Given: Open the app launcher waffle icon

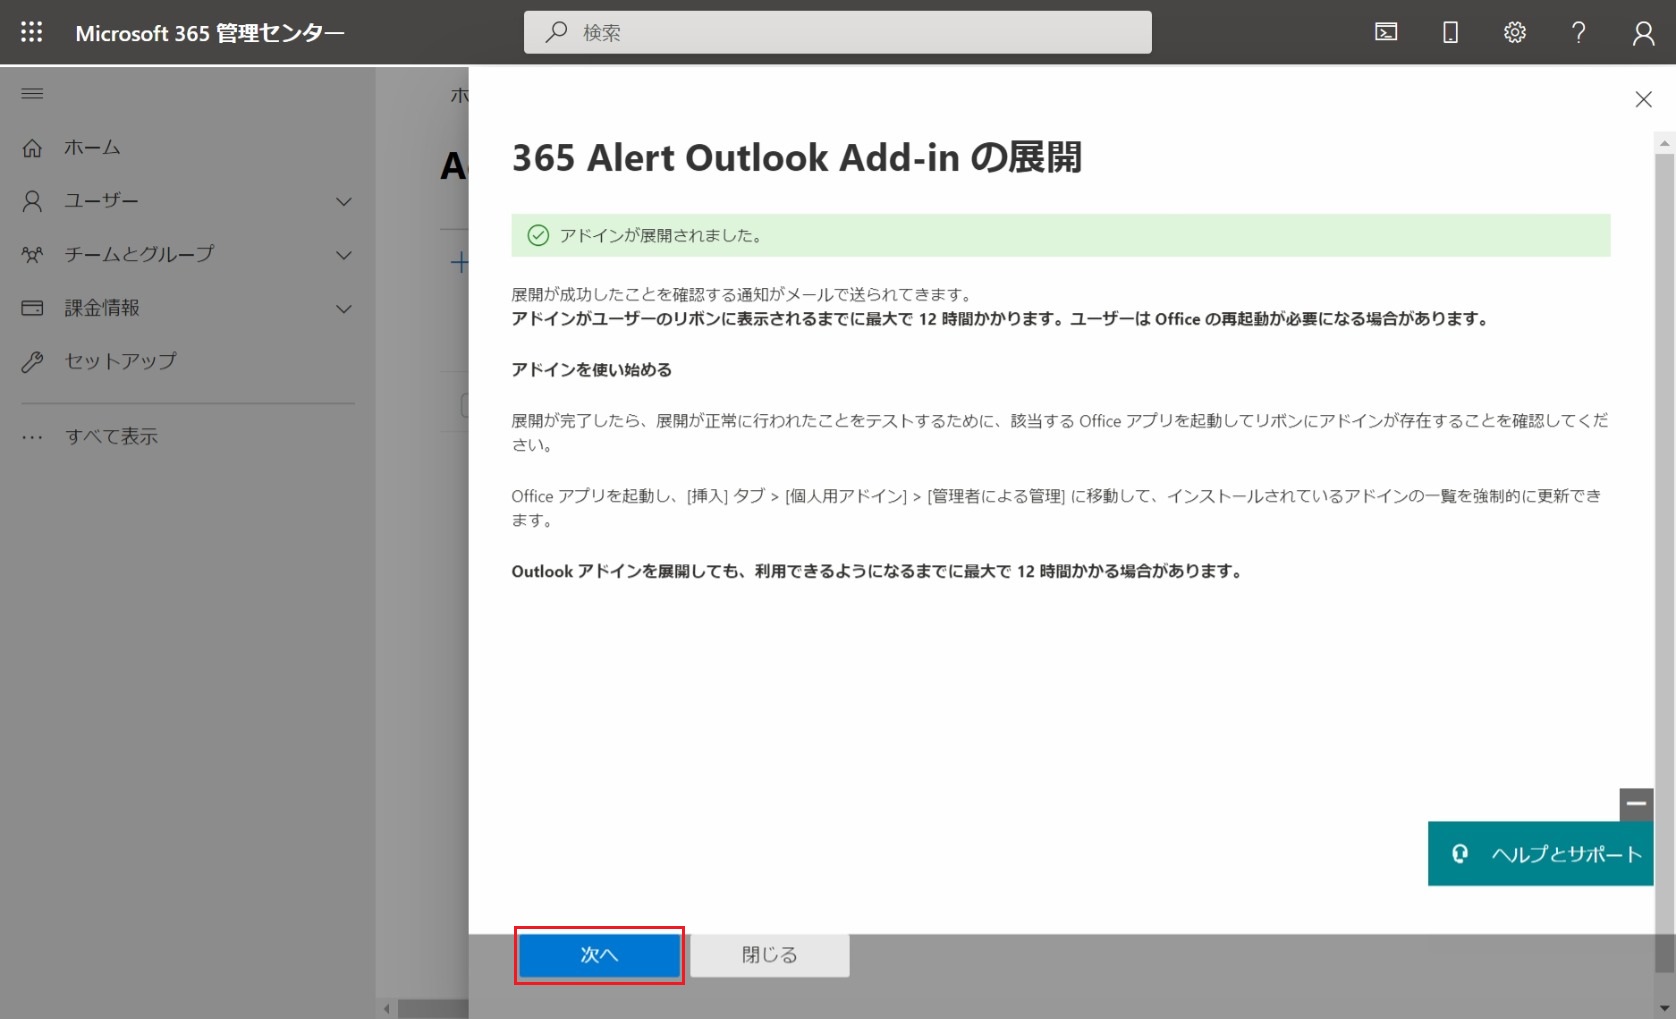Looking at the screenshot, I should [x=32, y=32].
